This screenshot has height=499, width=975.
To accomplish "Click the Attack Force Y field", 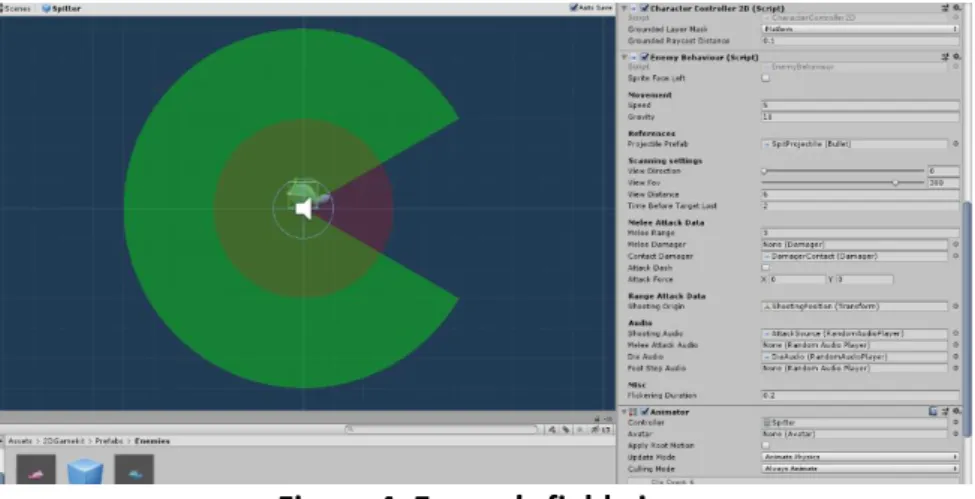I will coord(864,279).
